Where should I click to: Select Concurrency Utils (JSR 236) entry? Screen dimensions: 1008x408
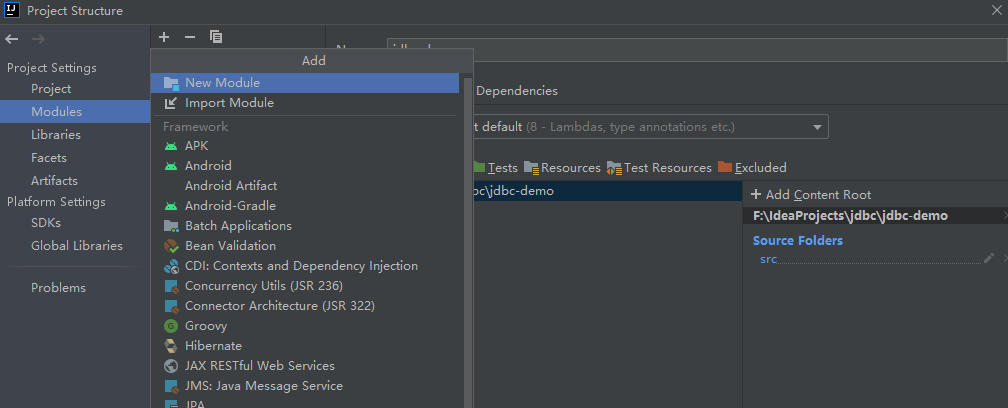click(x=305, y=286)
